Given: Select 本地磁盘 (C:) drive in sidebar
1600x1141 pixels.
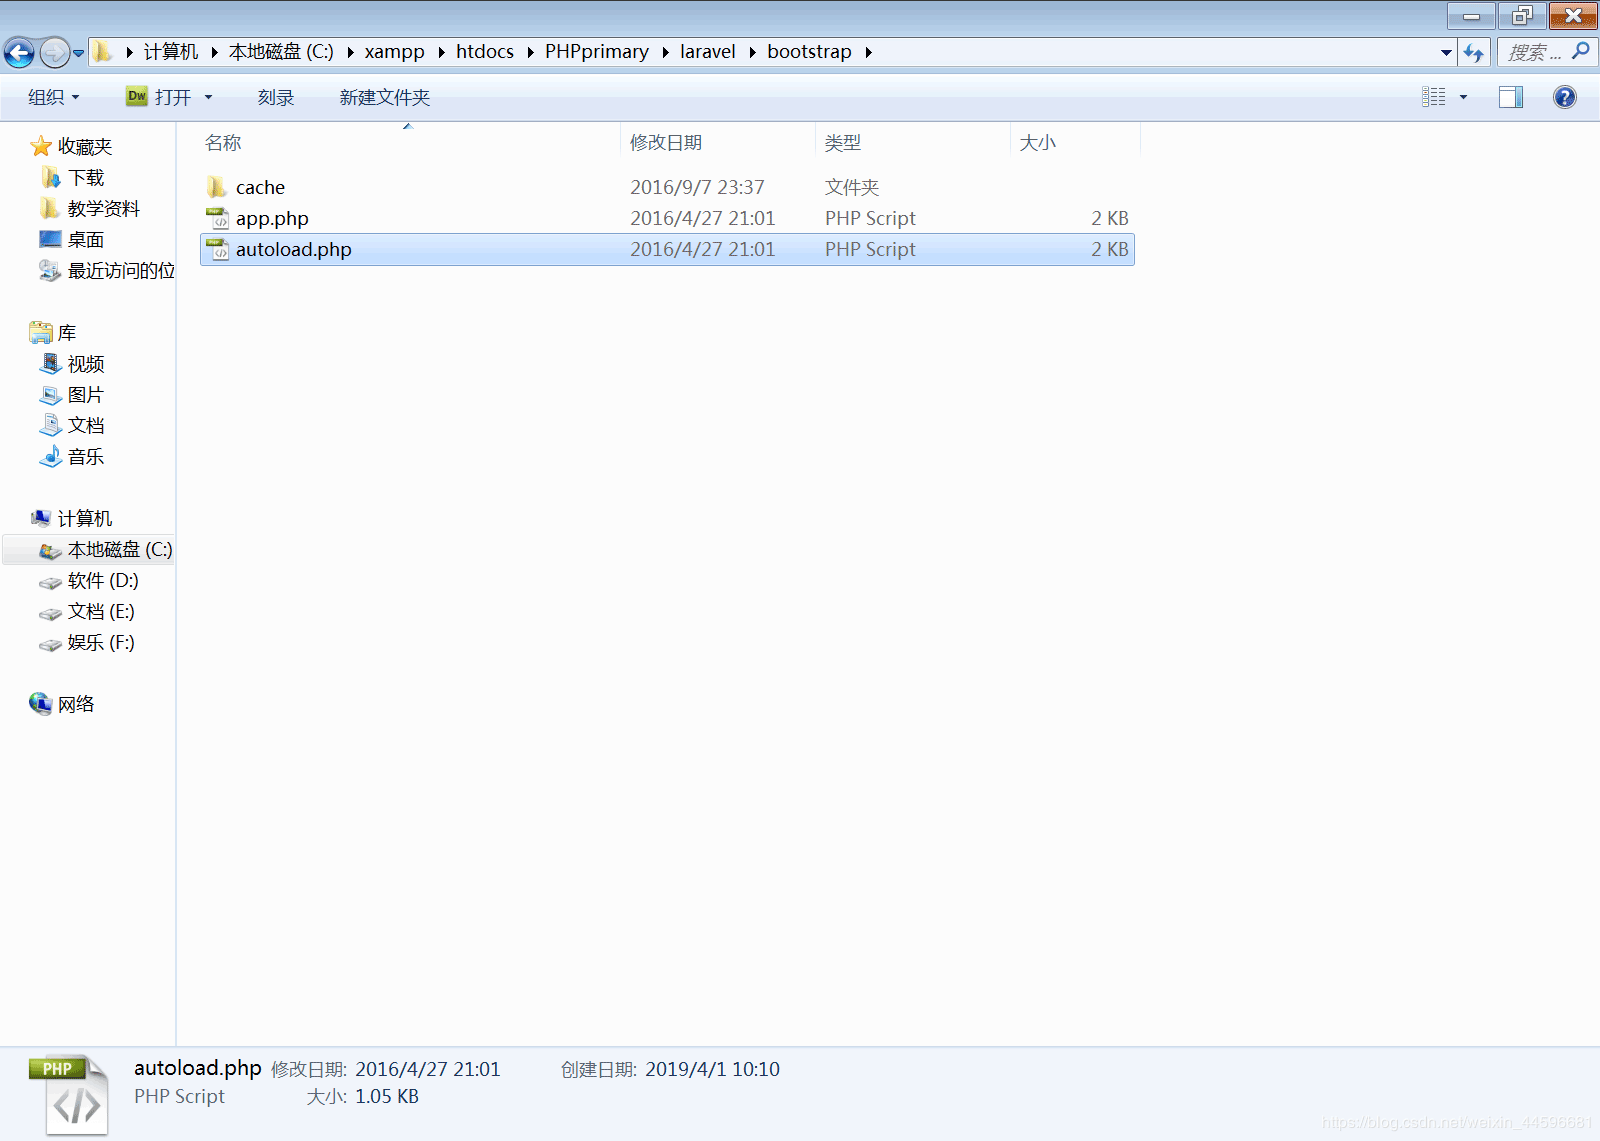Looking at the screenshot, I should [x=120, y=550].
